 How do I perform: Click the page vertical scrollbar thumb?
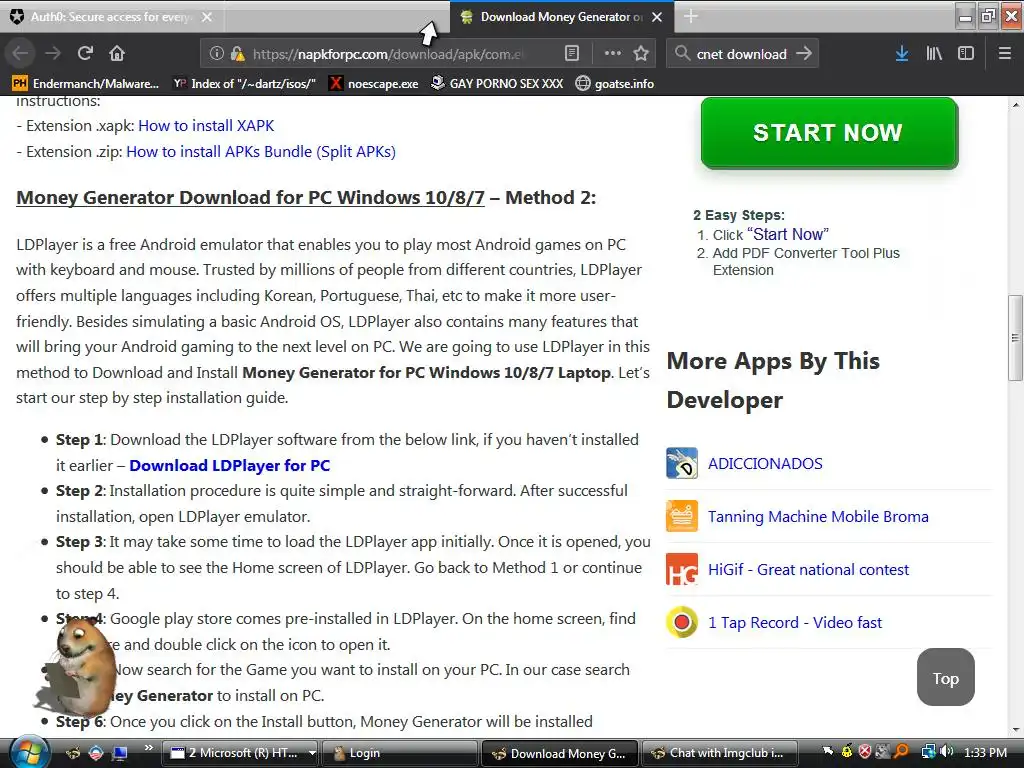(1015, 337)
